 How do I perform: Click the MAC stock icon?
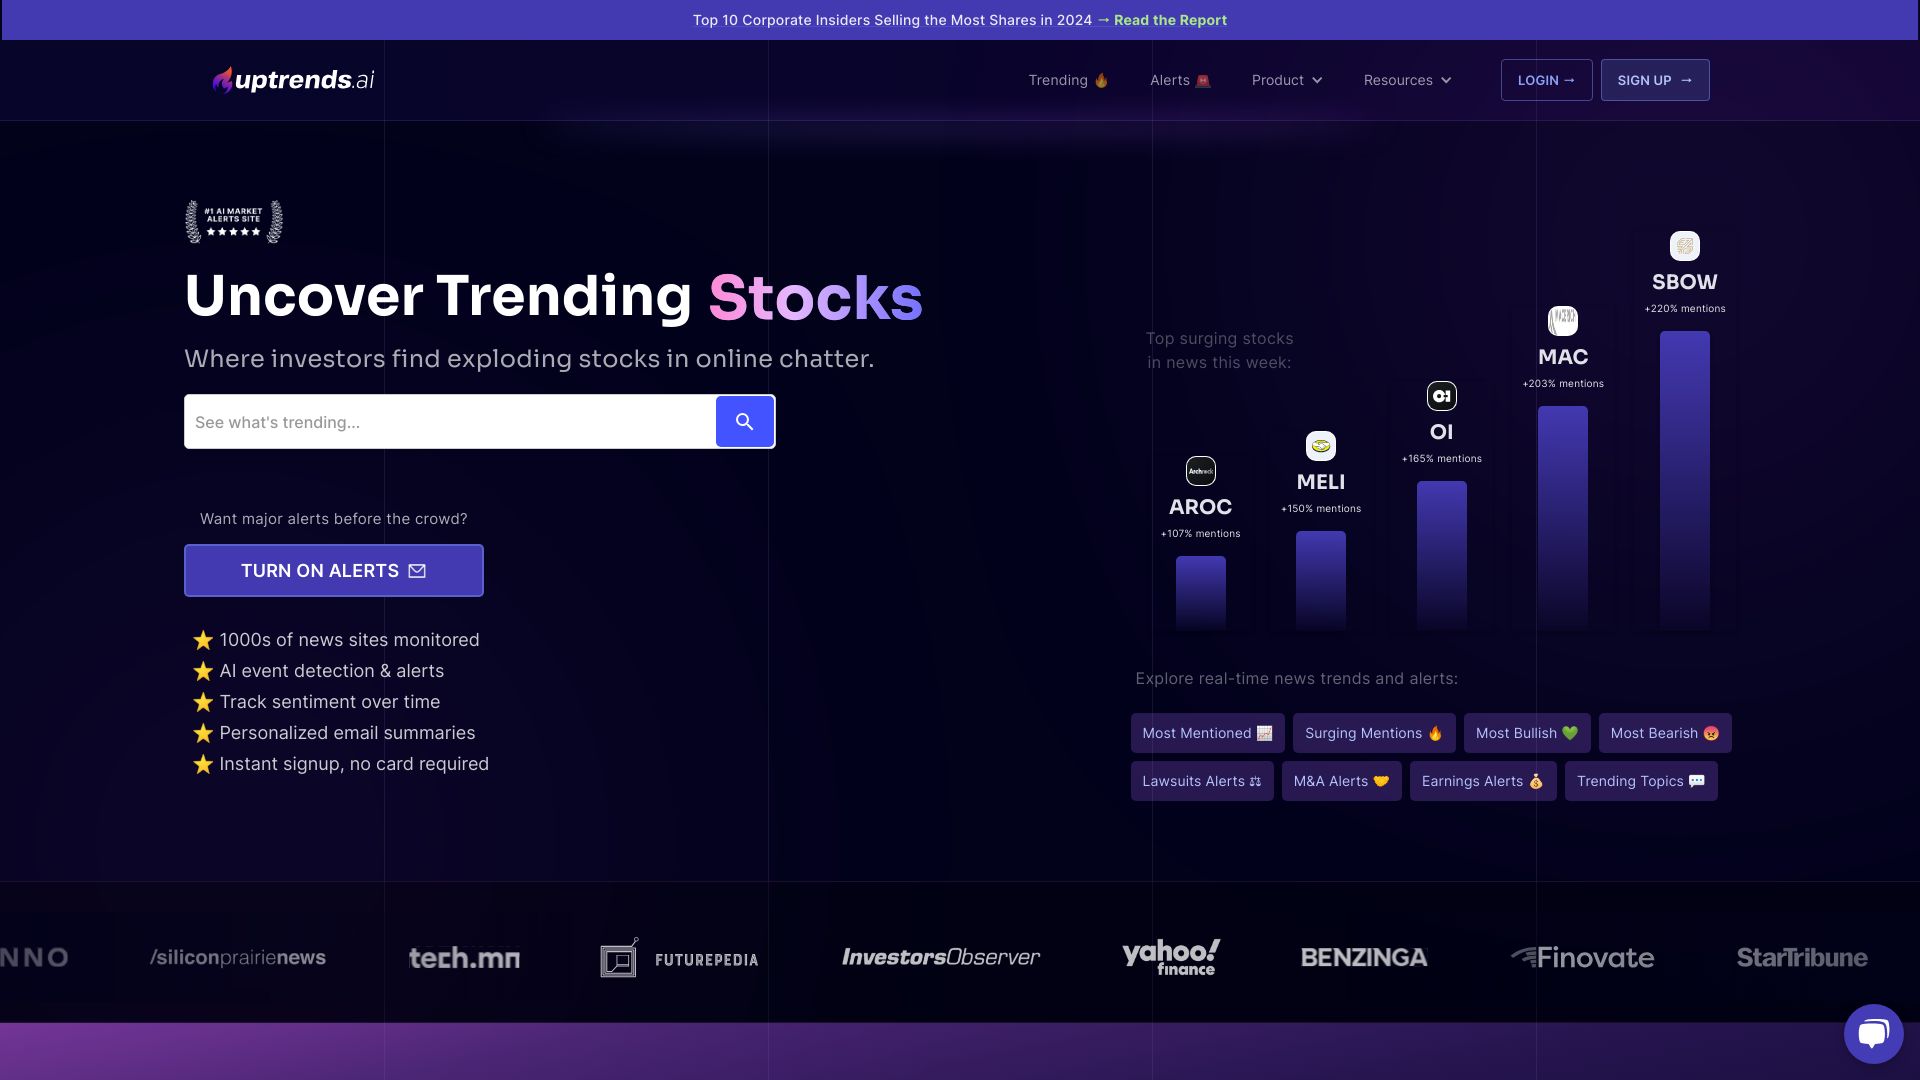(x=1563, y=320)
